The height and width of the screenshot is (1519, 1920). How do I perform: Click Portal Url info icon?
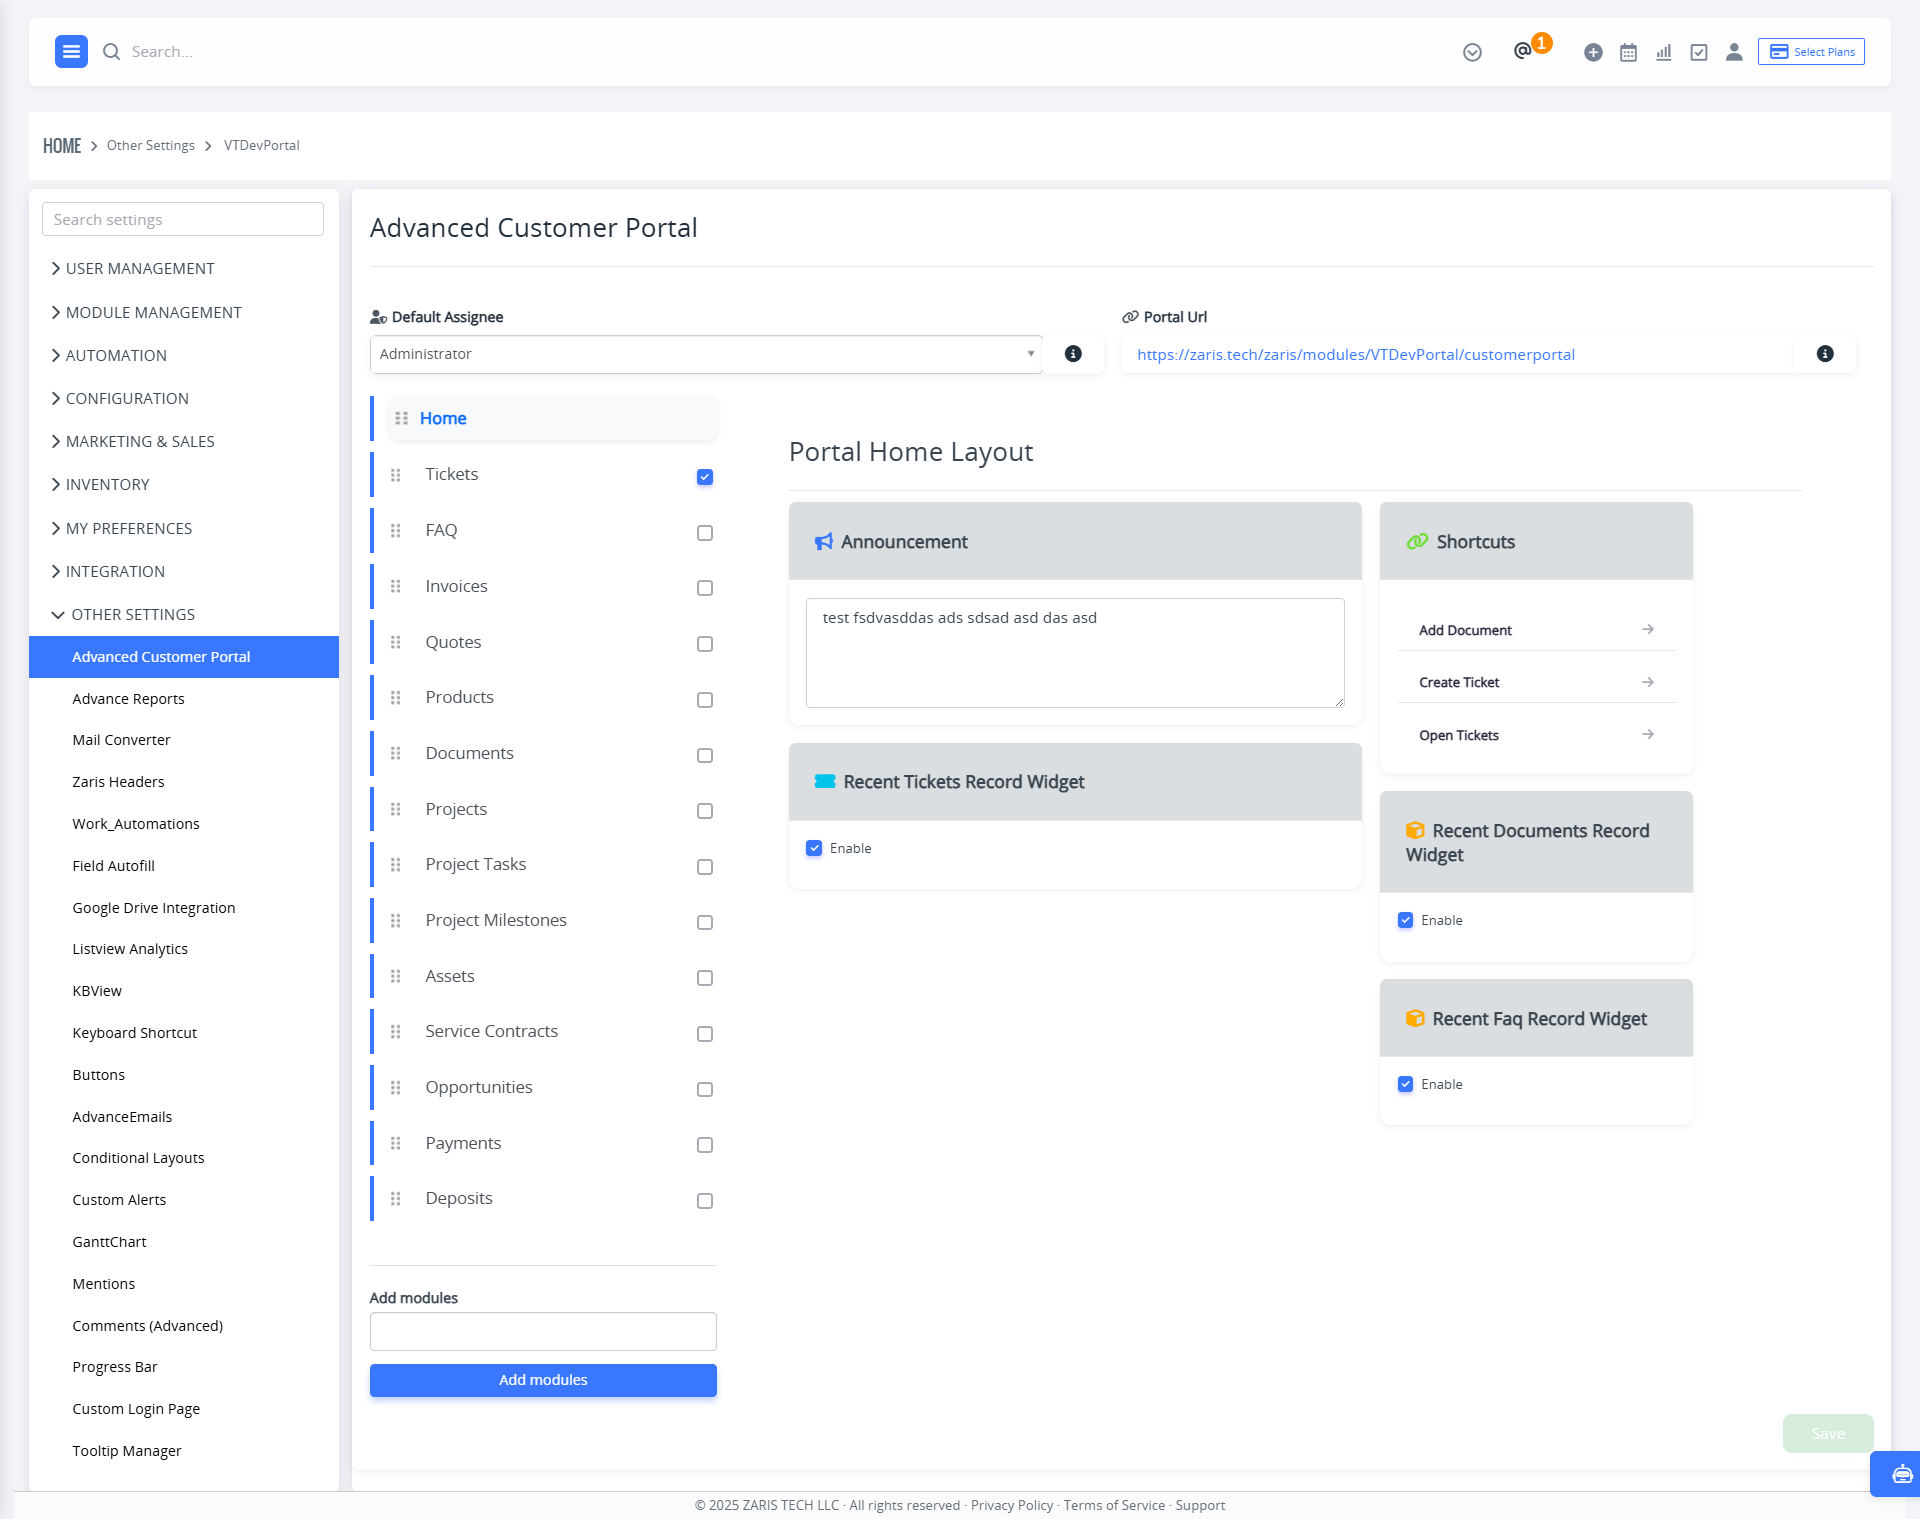[1825, 354]
